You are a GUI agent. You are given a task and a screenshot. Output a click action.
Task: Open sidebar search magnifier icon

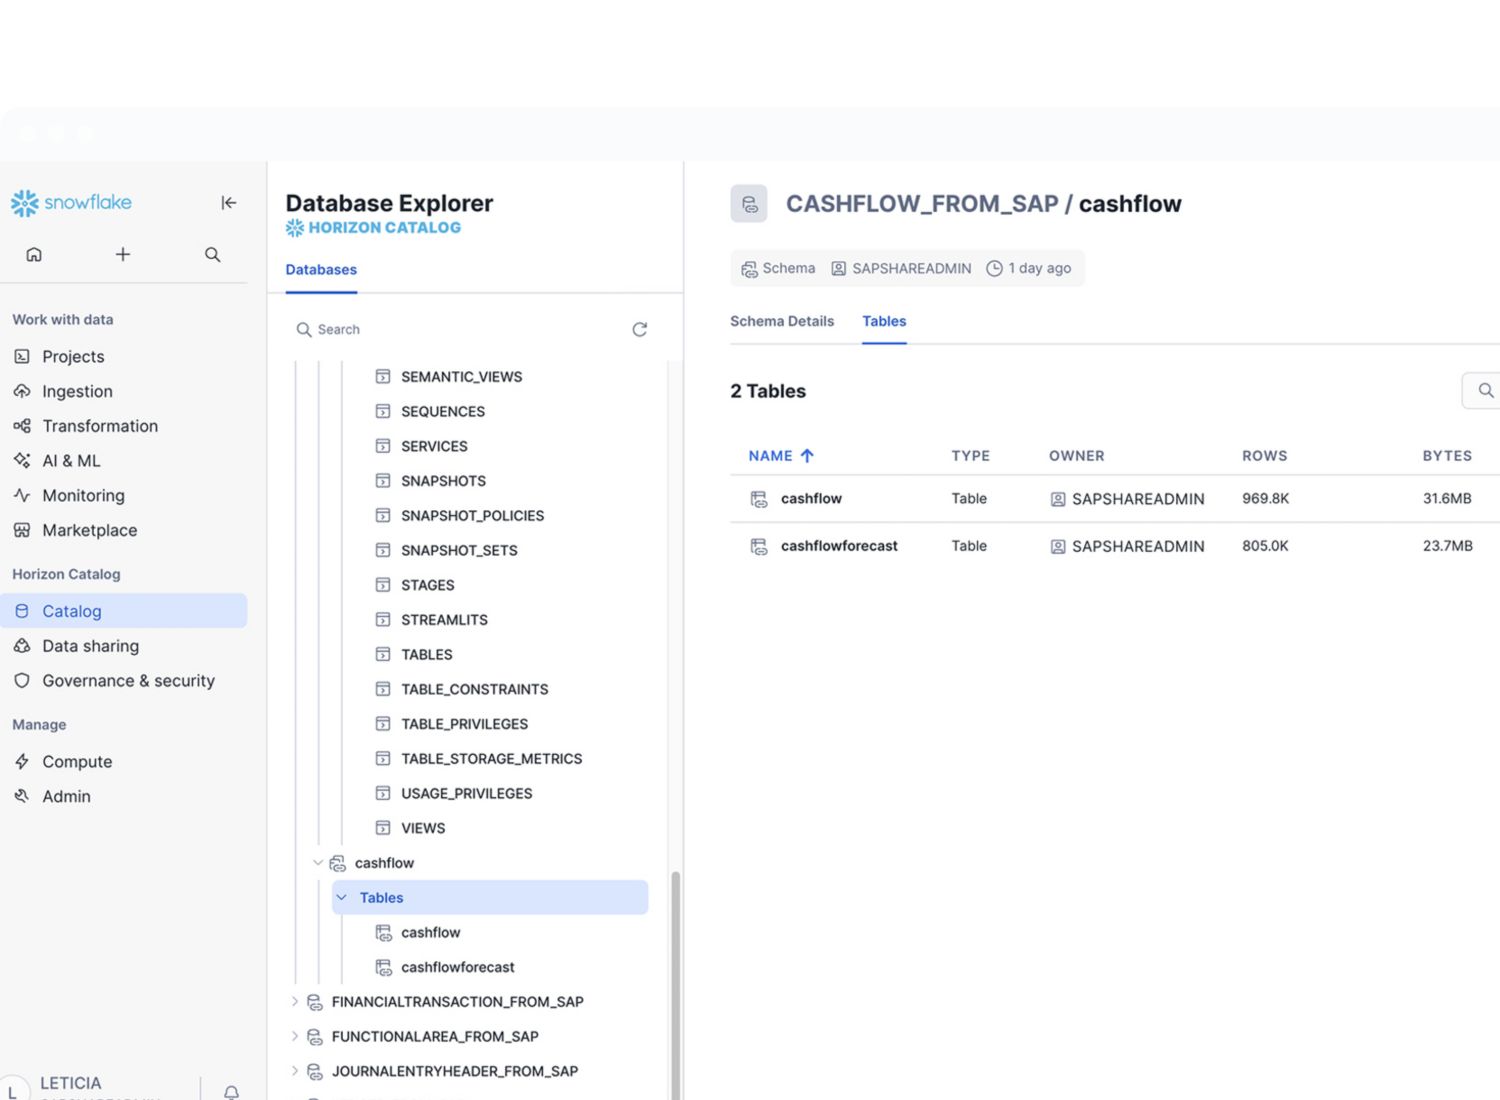[212, 255]
